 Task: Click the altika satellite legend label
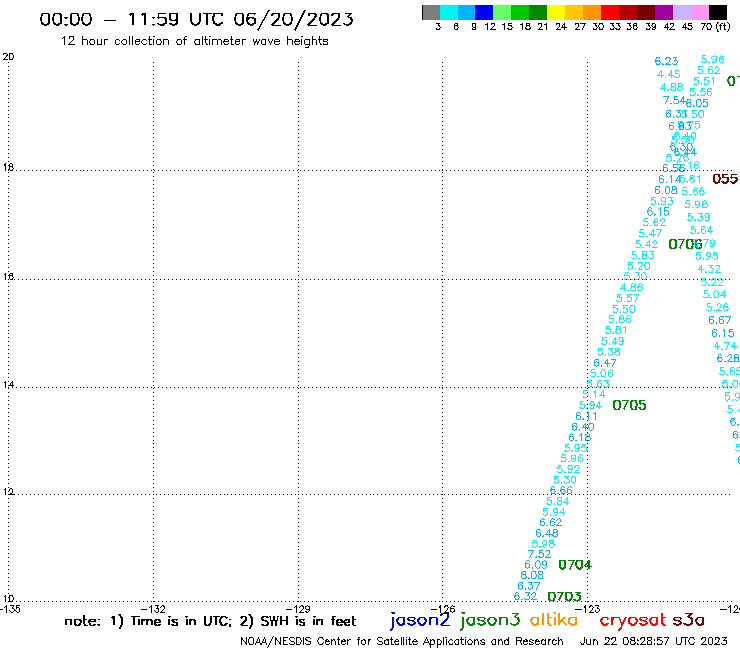point(554,620)
